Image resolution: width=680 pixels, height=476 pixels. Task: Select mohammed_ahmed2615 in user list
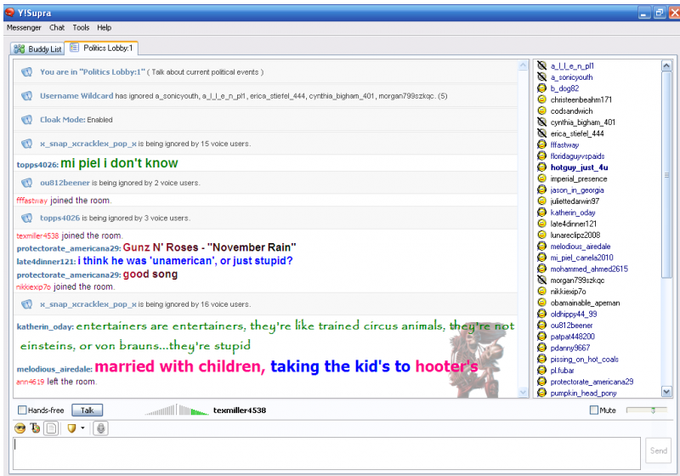[589, 268]
